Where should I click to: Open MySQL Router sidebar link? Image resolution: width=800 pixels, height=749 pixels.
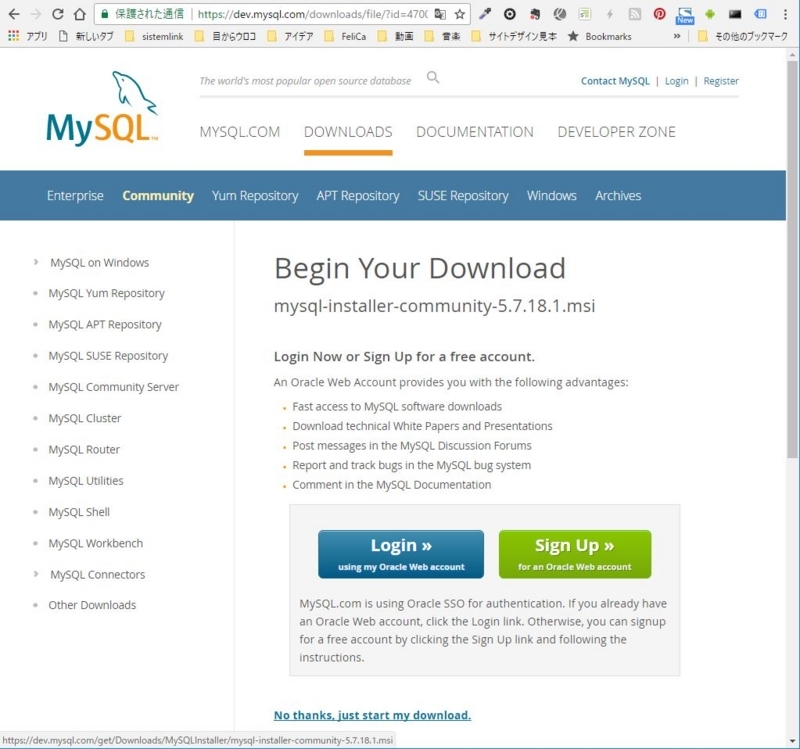(x=84, y=450)
